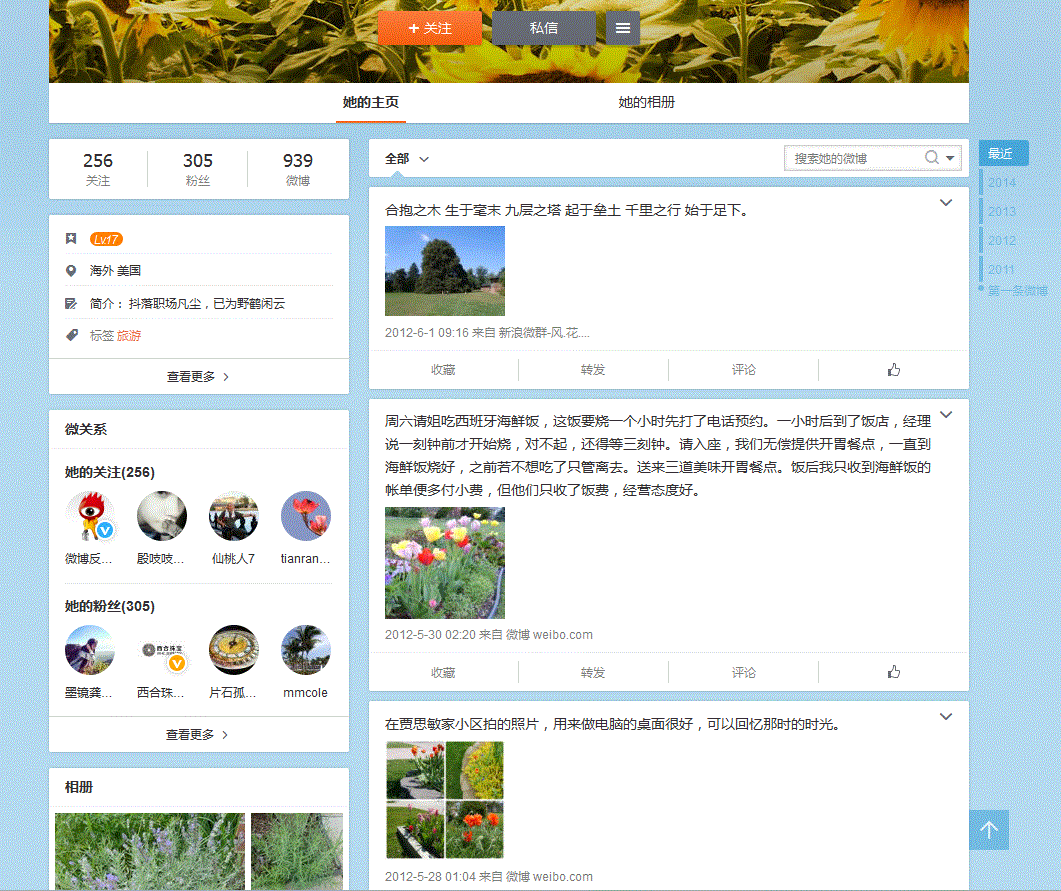Click into the 搜索她的微博 search field
The width and height of the screenshot is (1061, 891).
tap(855, 158)
